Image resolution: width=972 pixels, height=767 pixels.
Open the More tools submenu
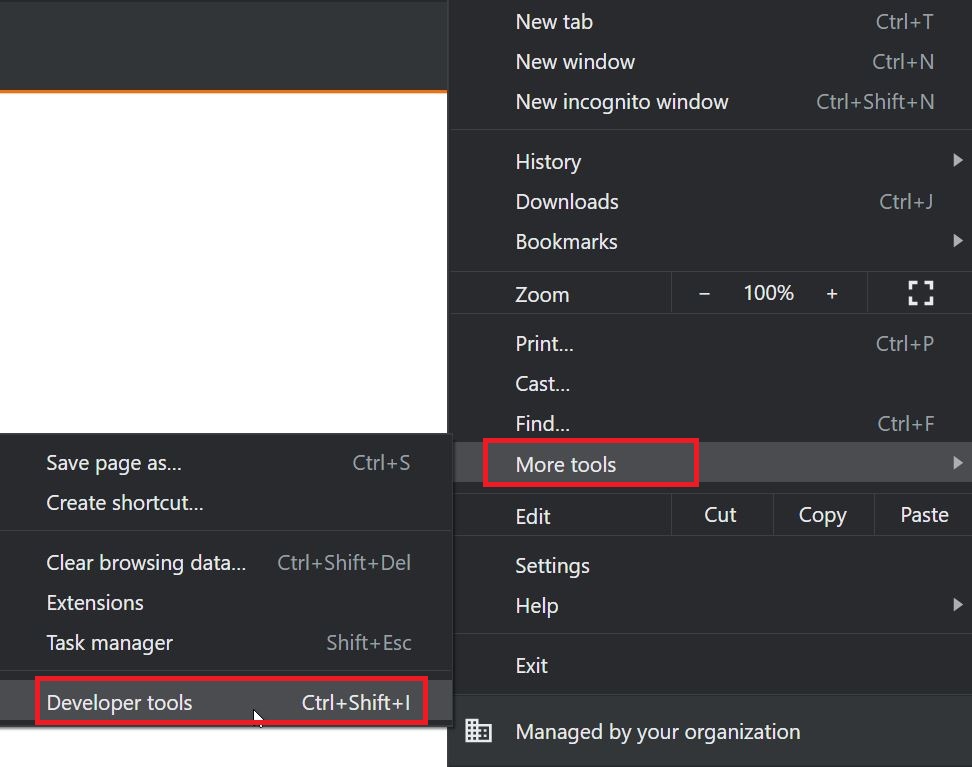tap(710, 463)
